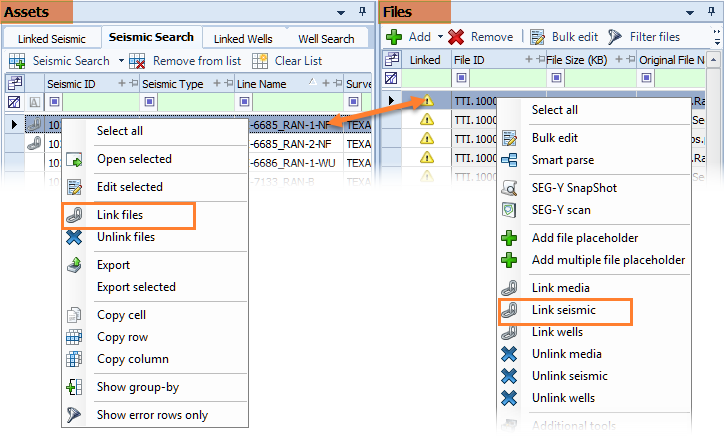Click the Edit selected pencil icon
The height and width of the screenshot is (440, 724).
coord(74,187)
